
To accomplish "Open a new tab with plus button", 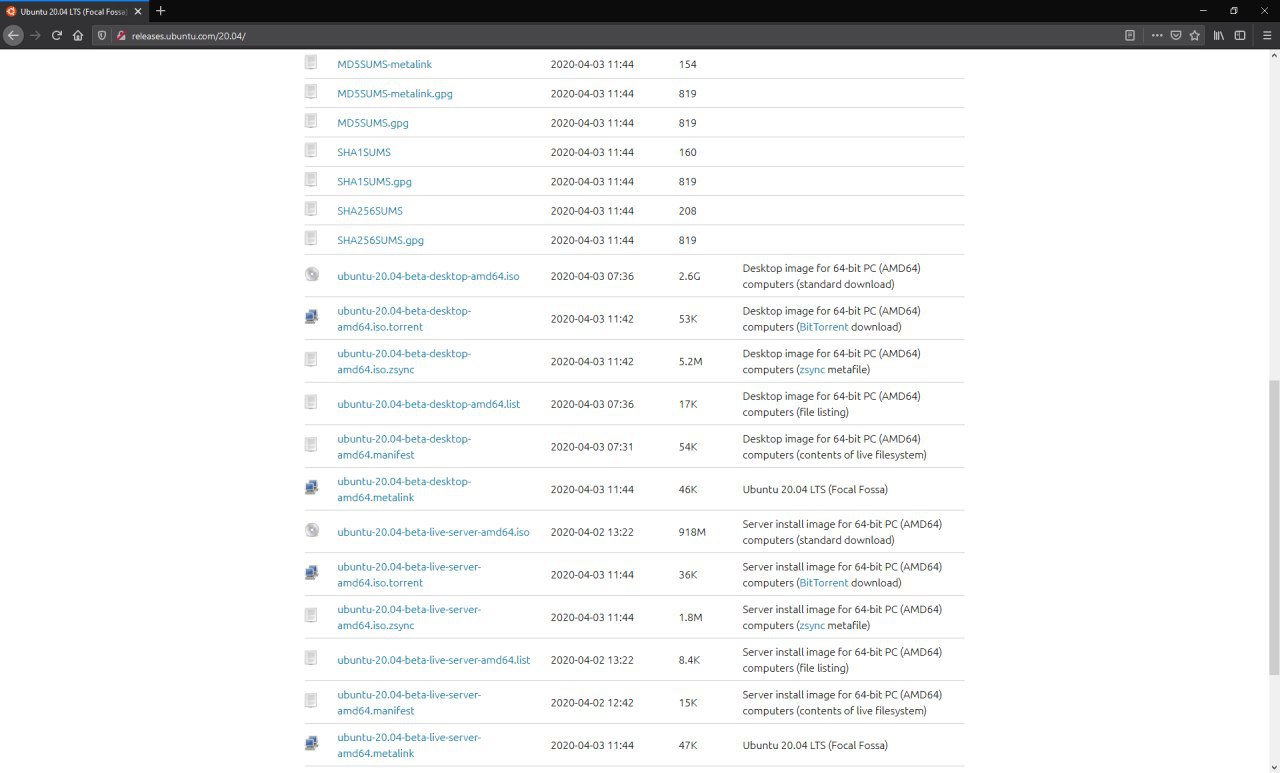I will 160,11.
